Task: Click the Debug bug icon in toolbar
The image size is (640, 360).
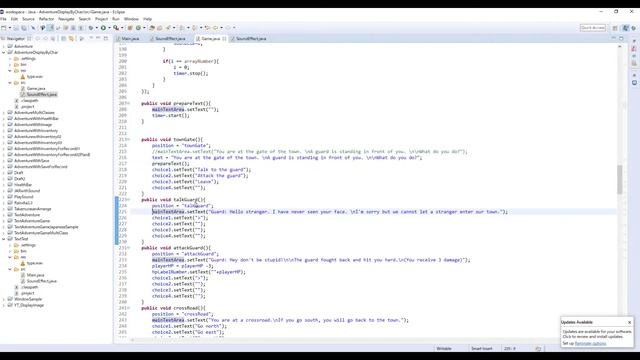Action: coord(91,28)
